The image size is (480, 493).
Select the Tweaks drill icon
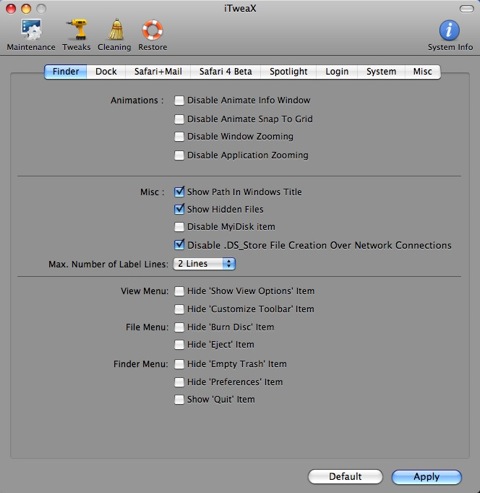(77, 30)
